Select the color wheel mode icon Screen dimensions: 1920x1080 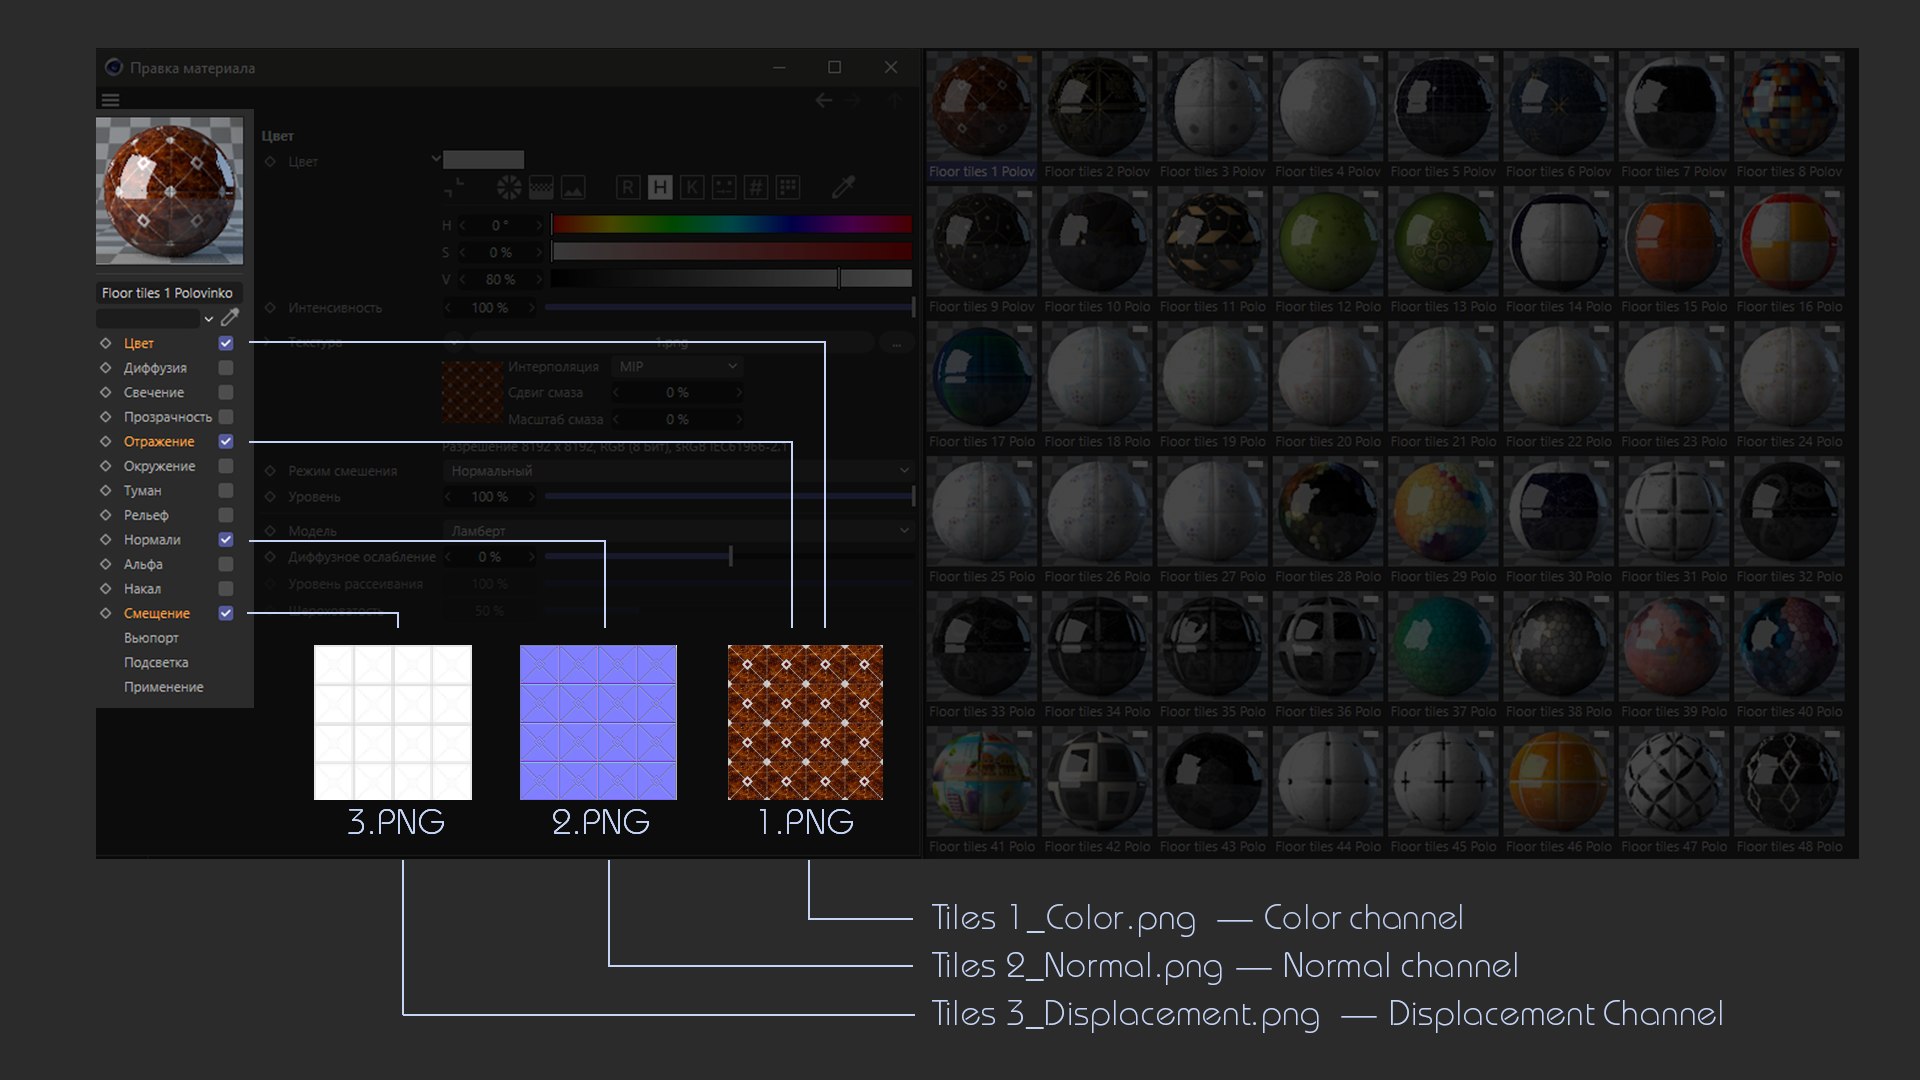(509, 187)
